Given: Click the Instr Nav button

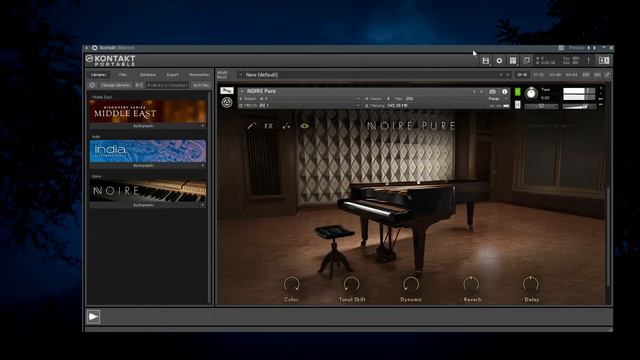Looking at the screenshot, I should coord(201,85).
